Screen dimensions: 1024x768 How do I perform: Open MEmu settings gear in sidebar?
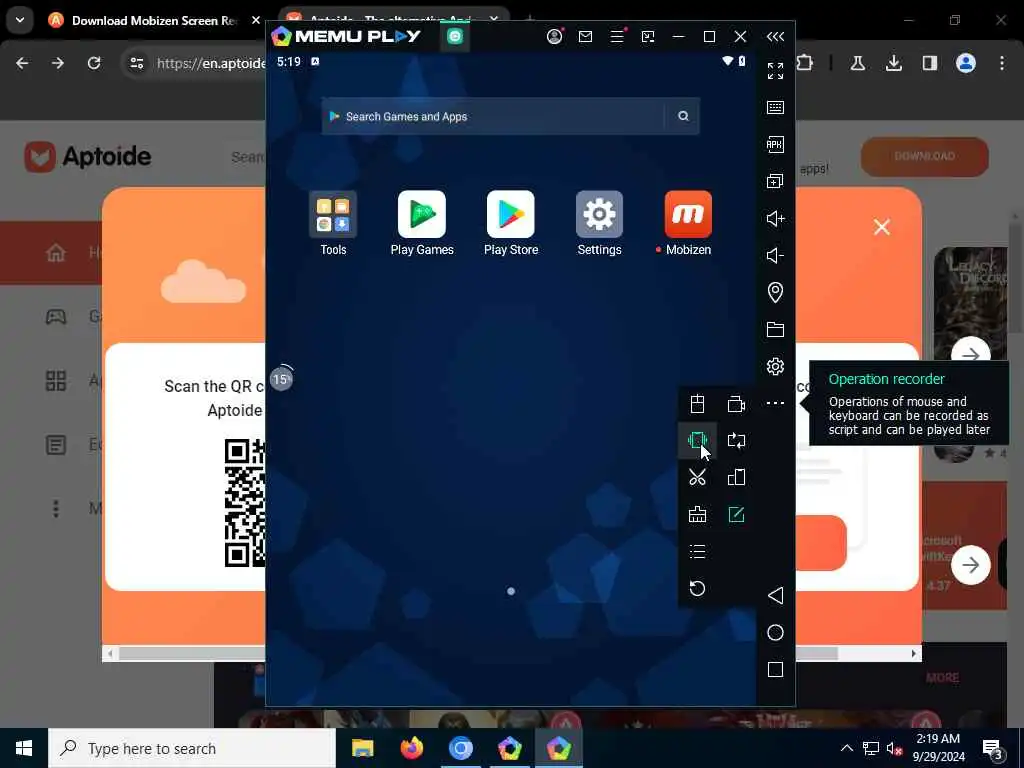(x=775, y=366)
